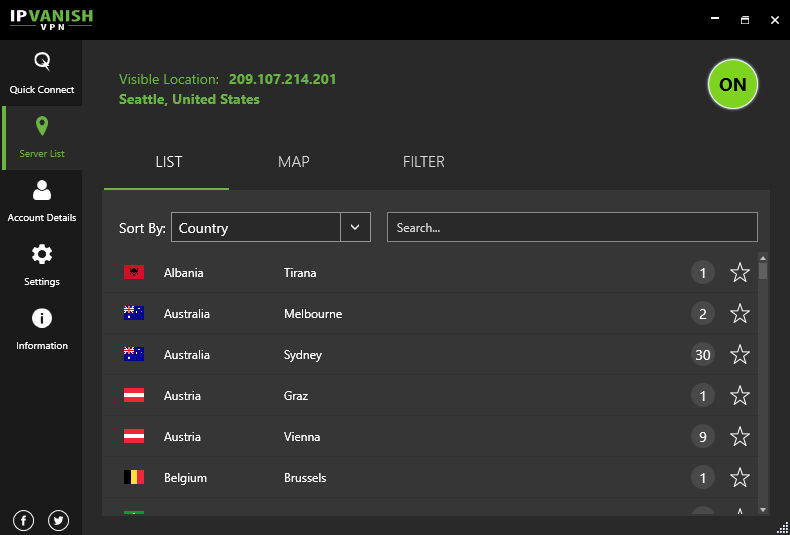The width and height of the screenshot is (790, 535).
Task: Turn off the VPN ON button
Action: (x=733, y=85)
